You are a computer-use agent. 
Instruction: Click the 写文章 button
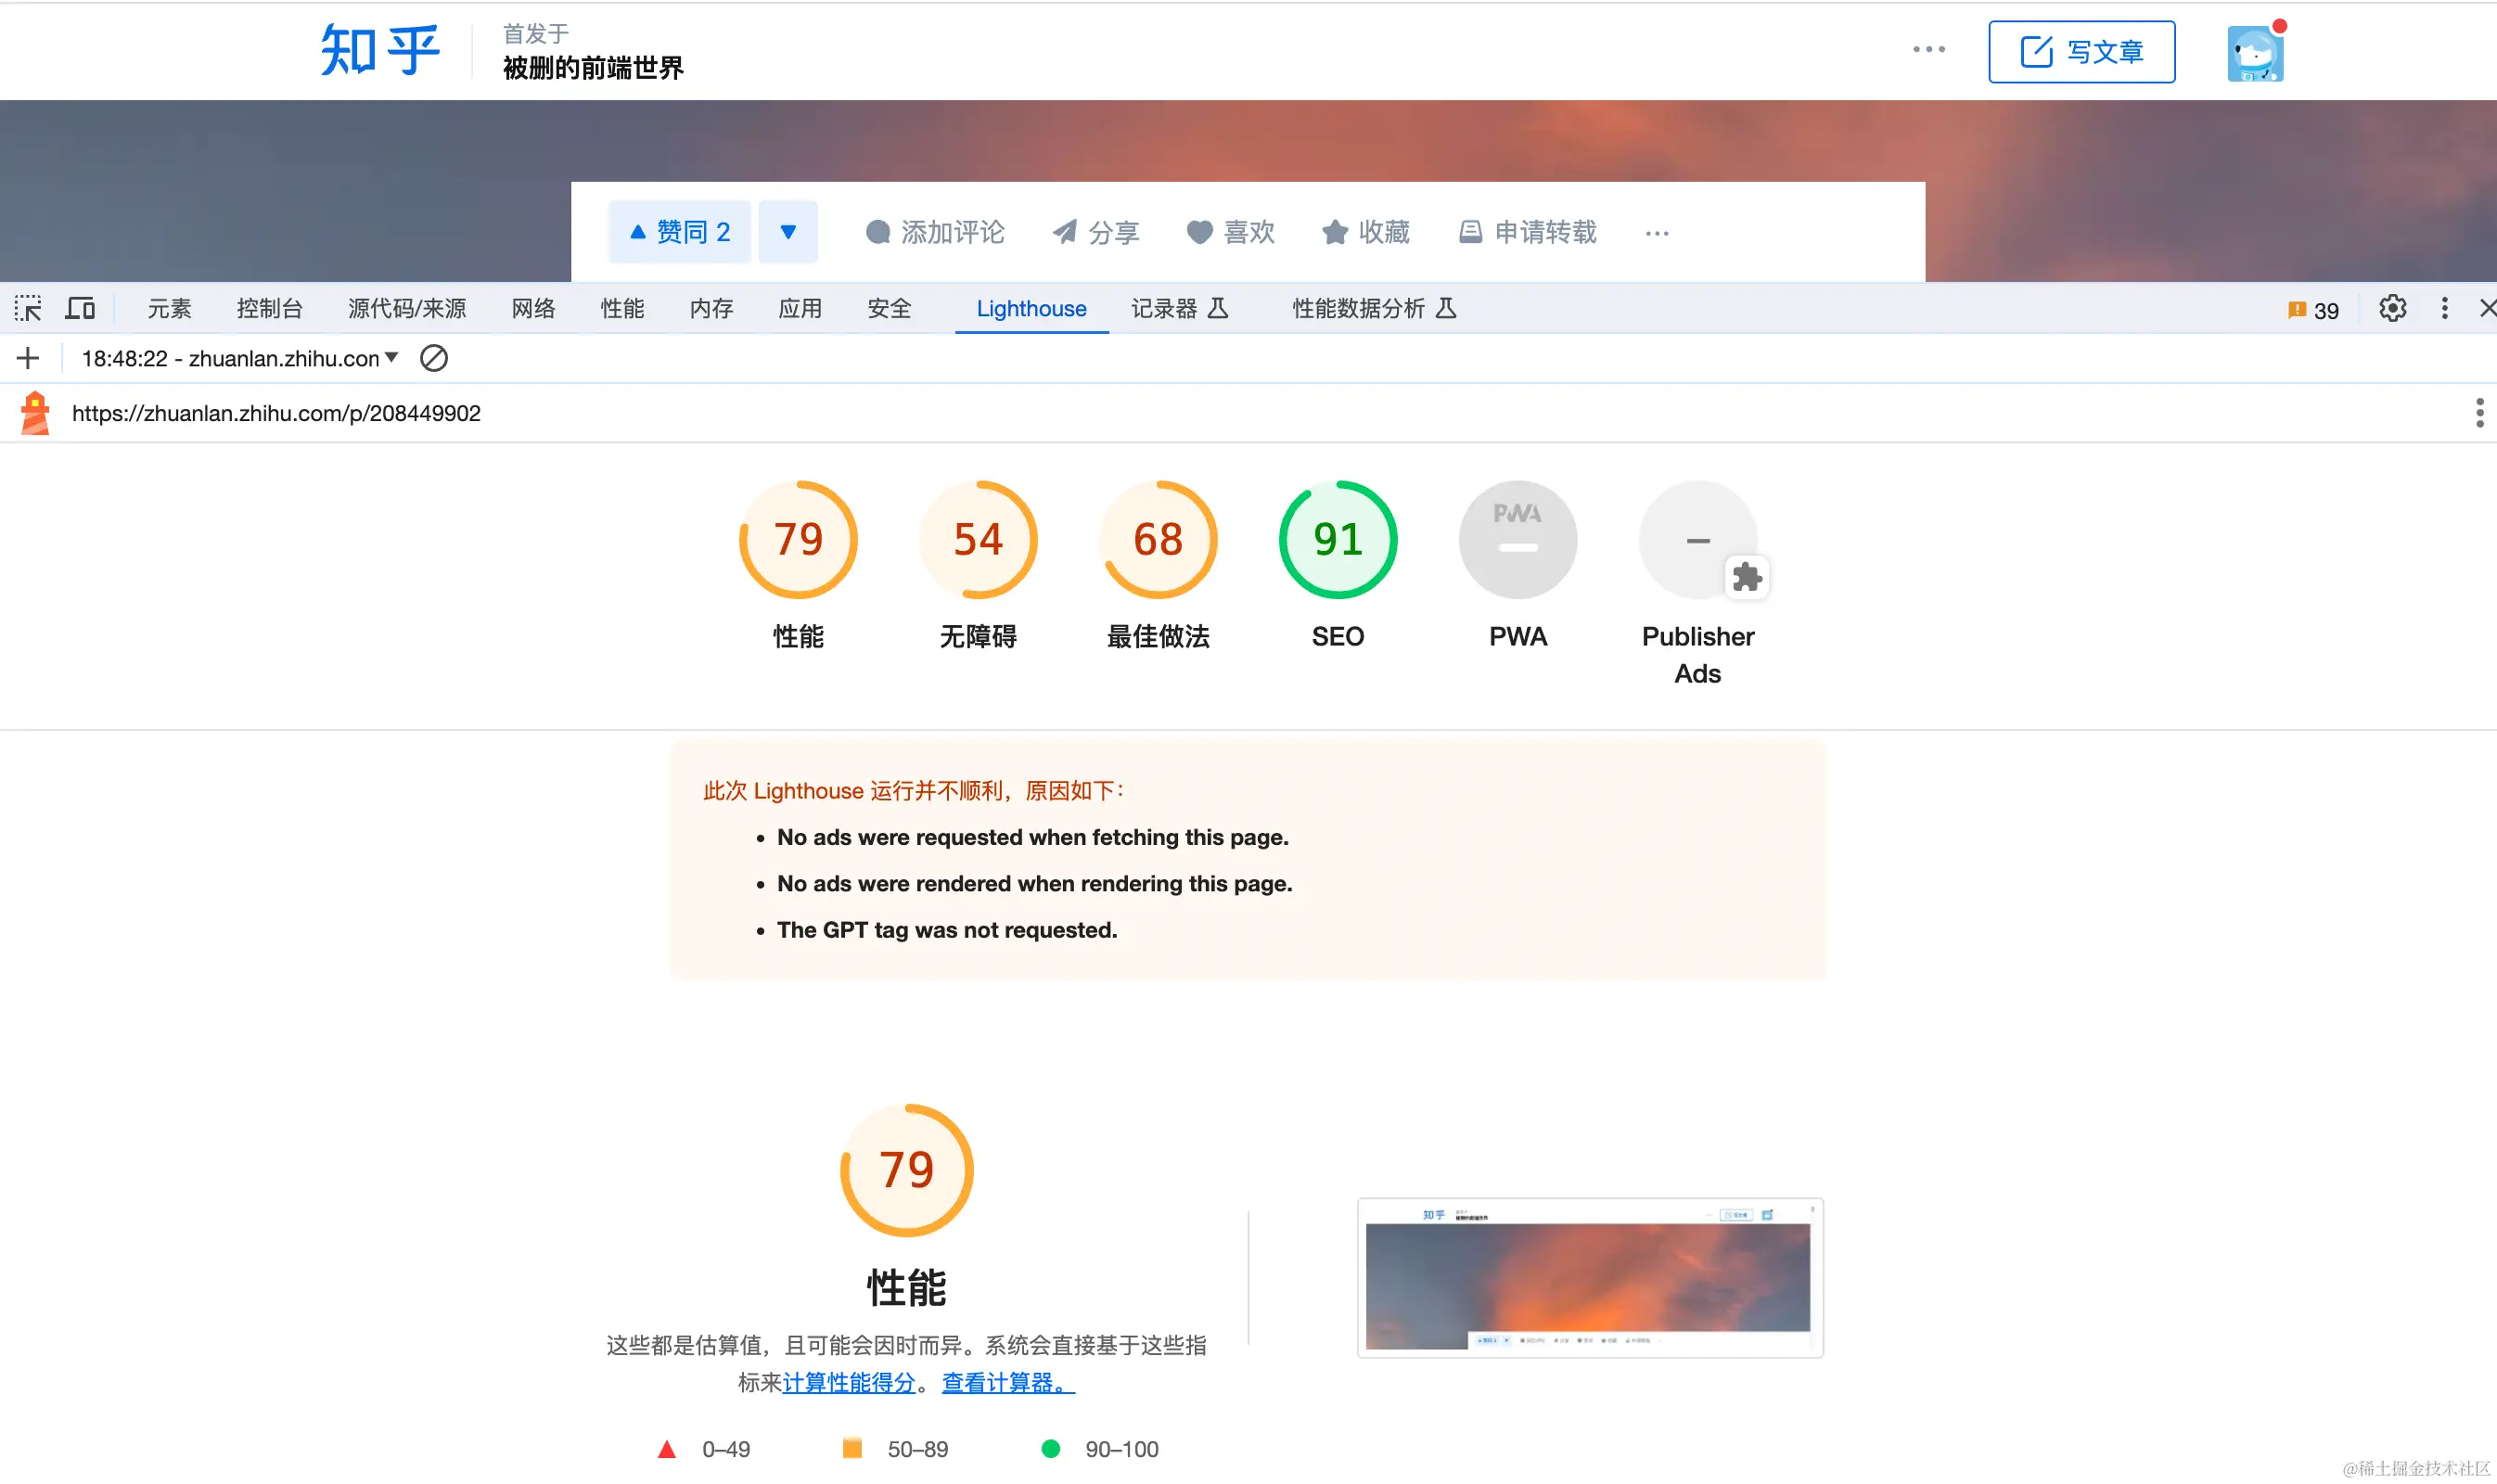pyautogui.click(x=2081, y=52)
